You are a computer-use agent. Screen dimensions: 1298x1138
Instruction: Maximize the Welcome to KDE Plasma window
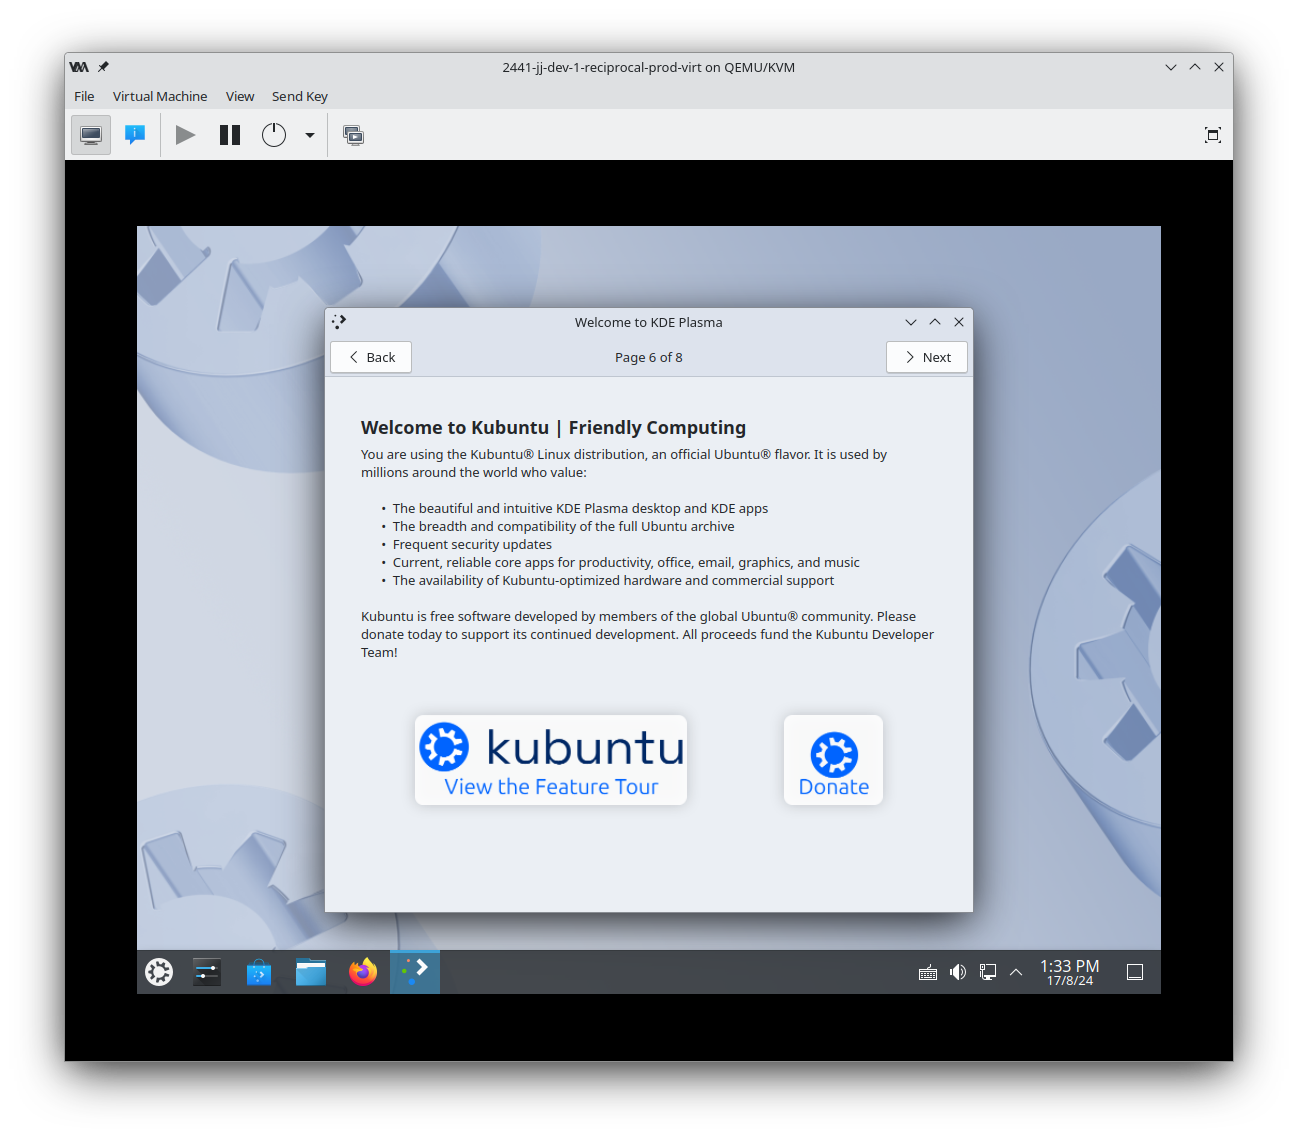point(935,322)
